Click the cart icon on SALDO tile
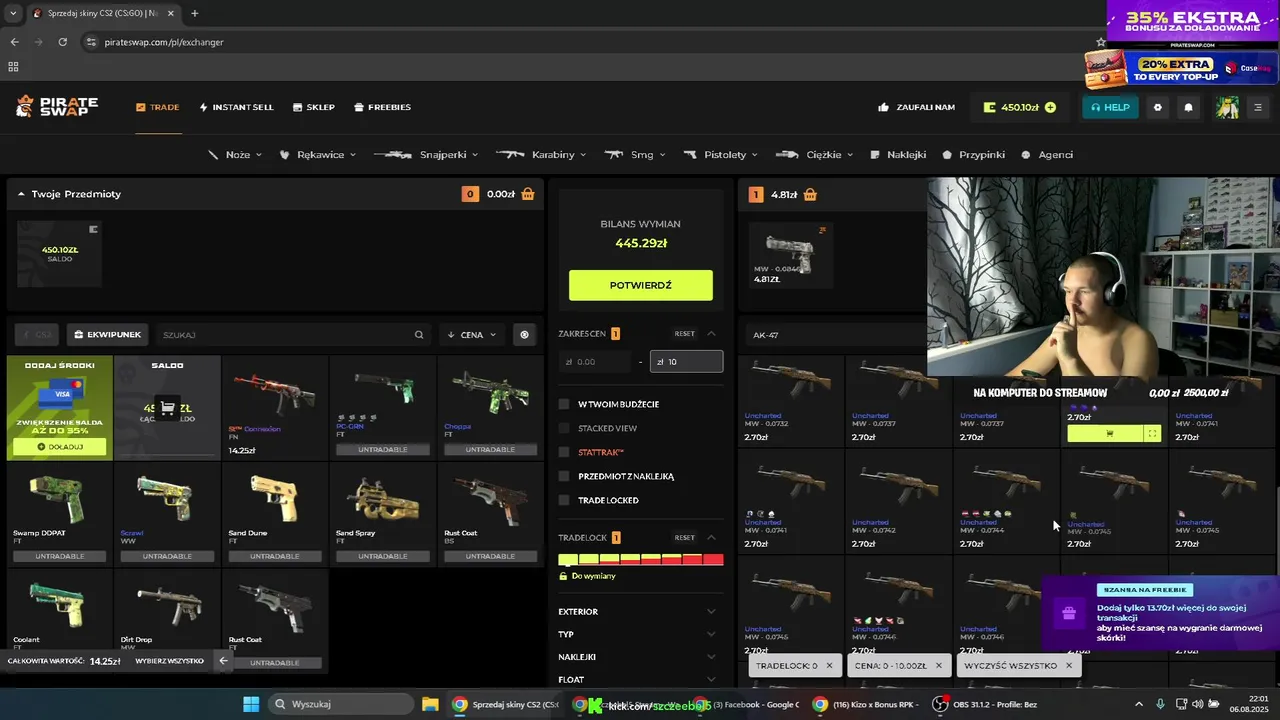The height and width of the screenshot is (720, 1280). [167, 408]
